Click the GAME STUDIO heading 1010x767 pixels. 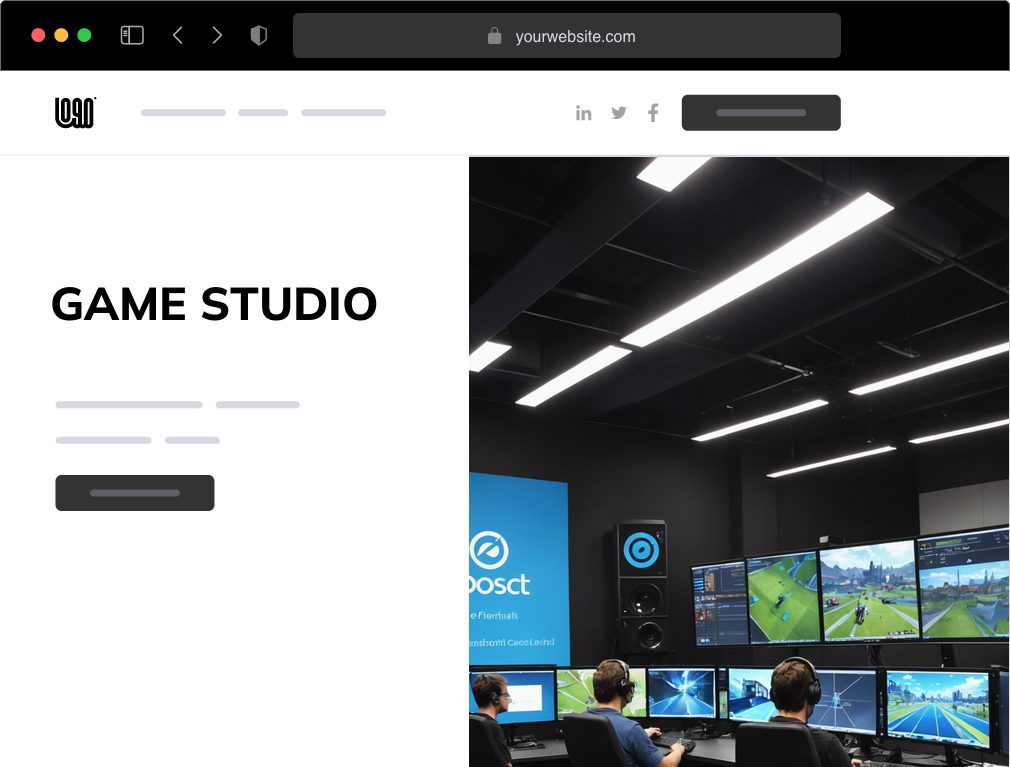(214, 304)
